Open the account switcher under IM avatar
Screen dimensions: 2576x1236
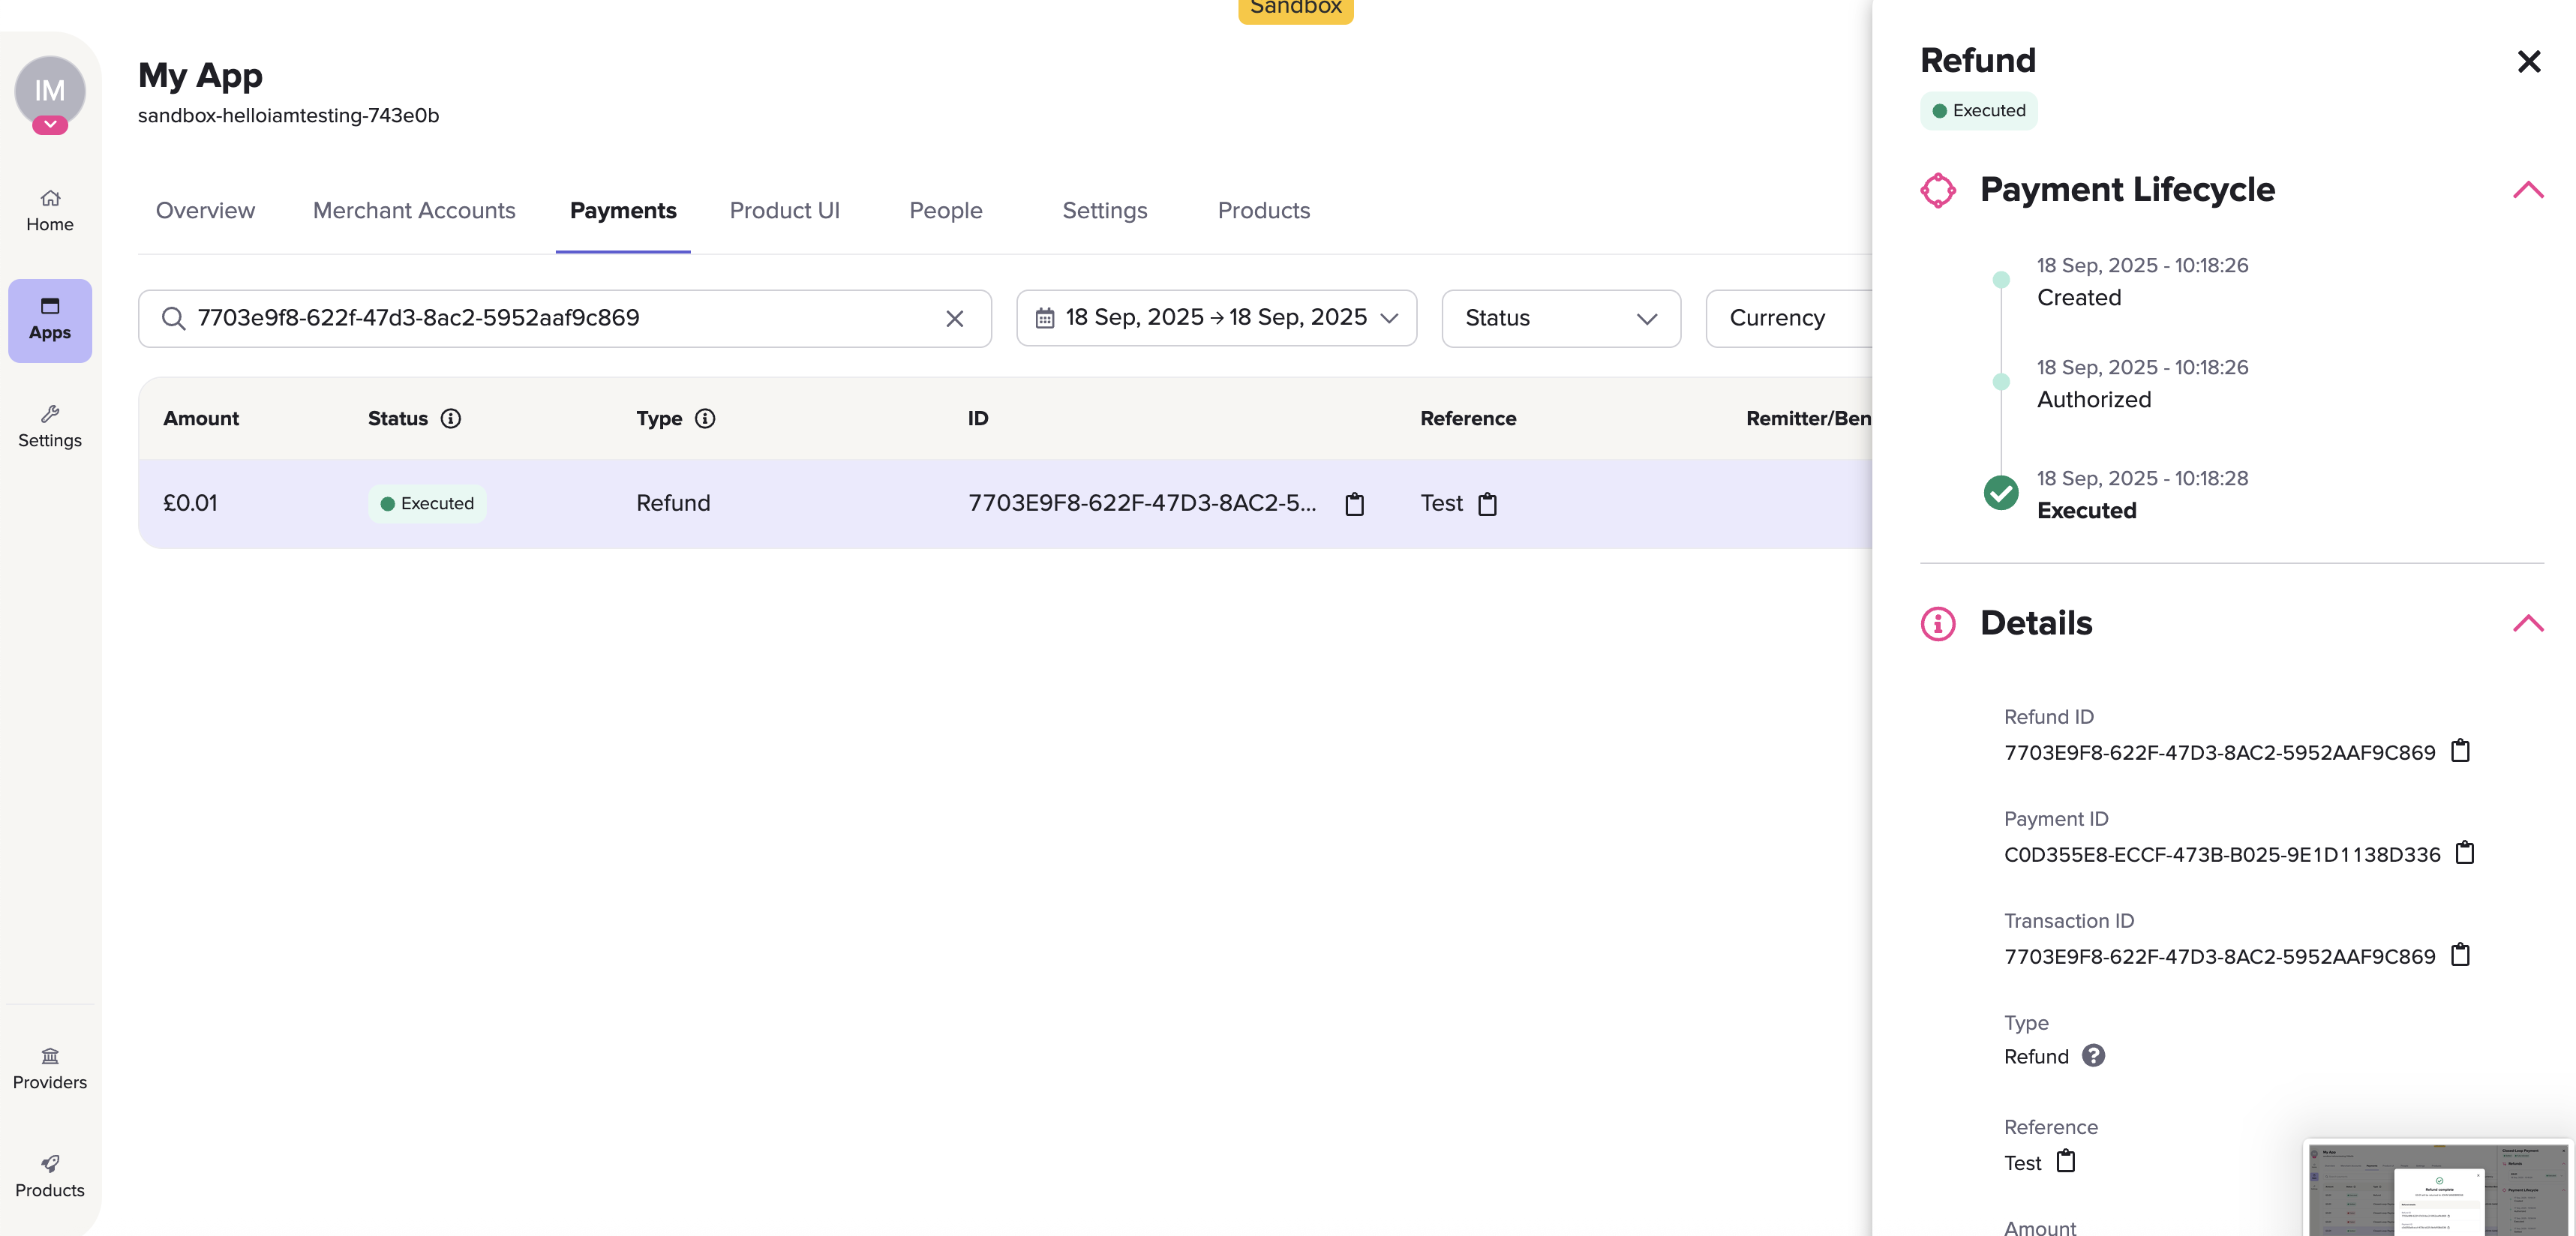50,125
